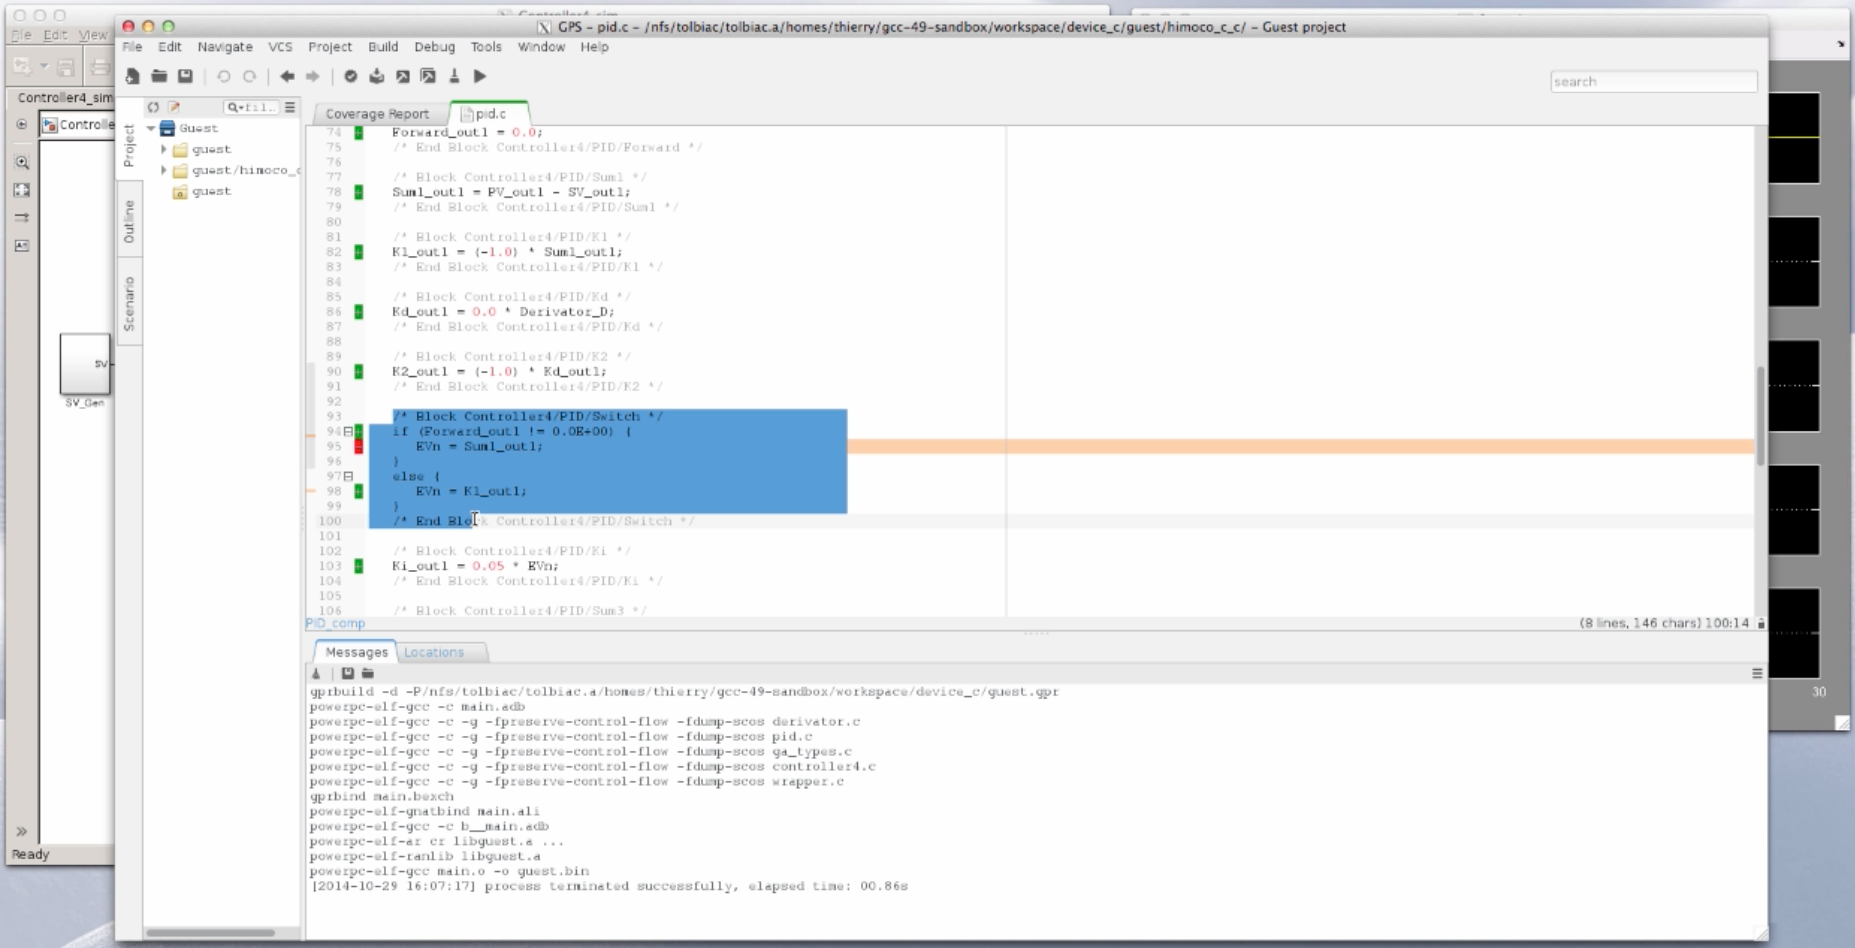The width and height of the screenshot is (1855, 948).
Task: Click the Undo arrow icon
Action: click(224, 76)
